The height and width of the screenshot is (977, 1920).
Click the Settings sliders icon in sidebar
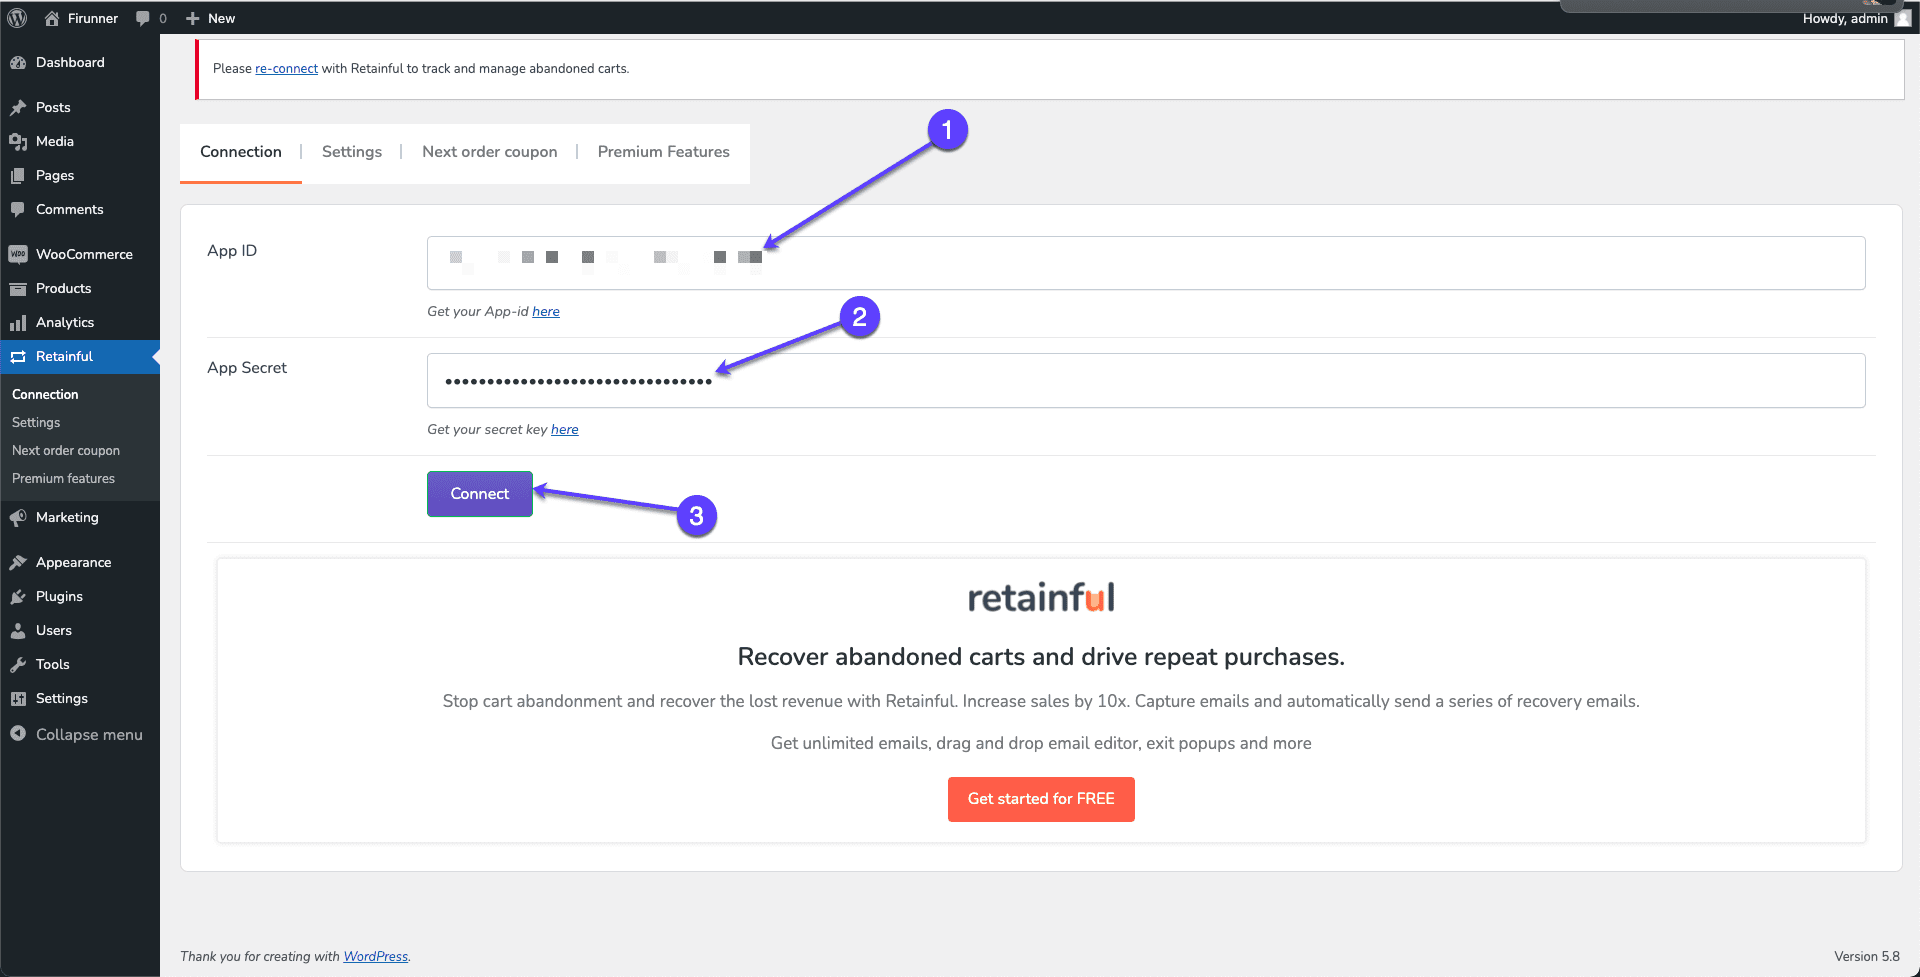coord(18,698)
